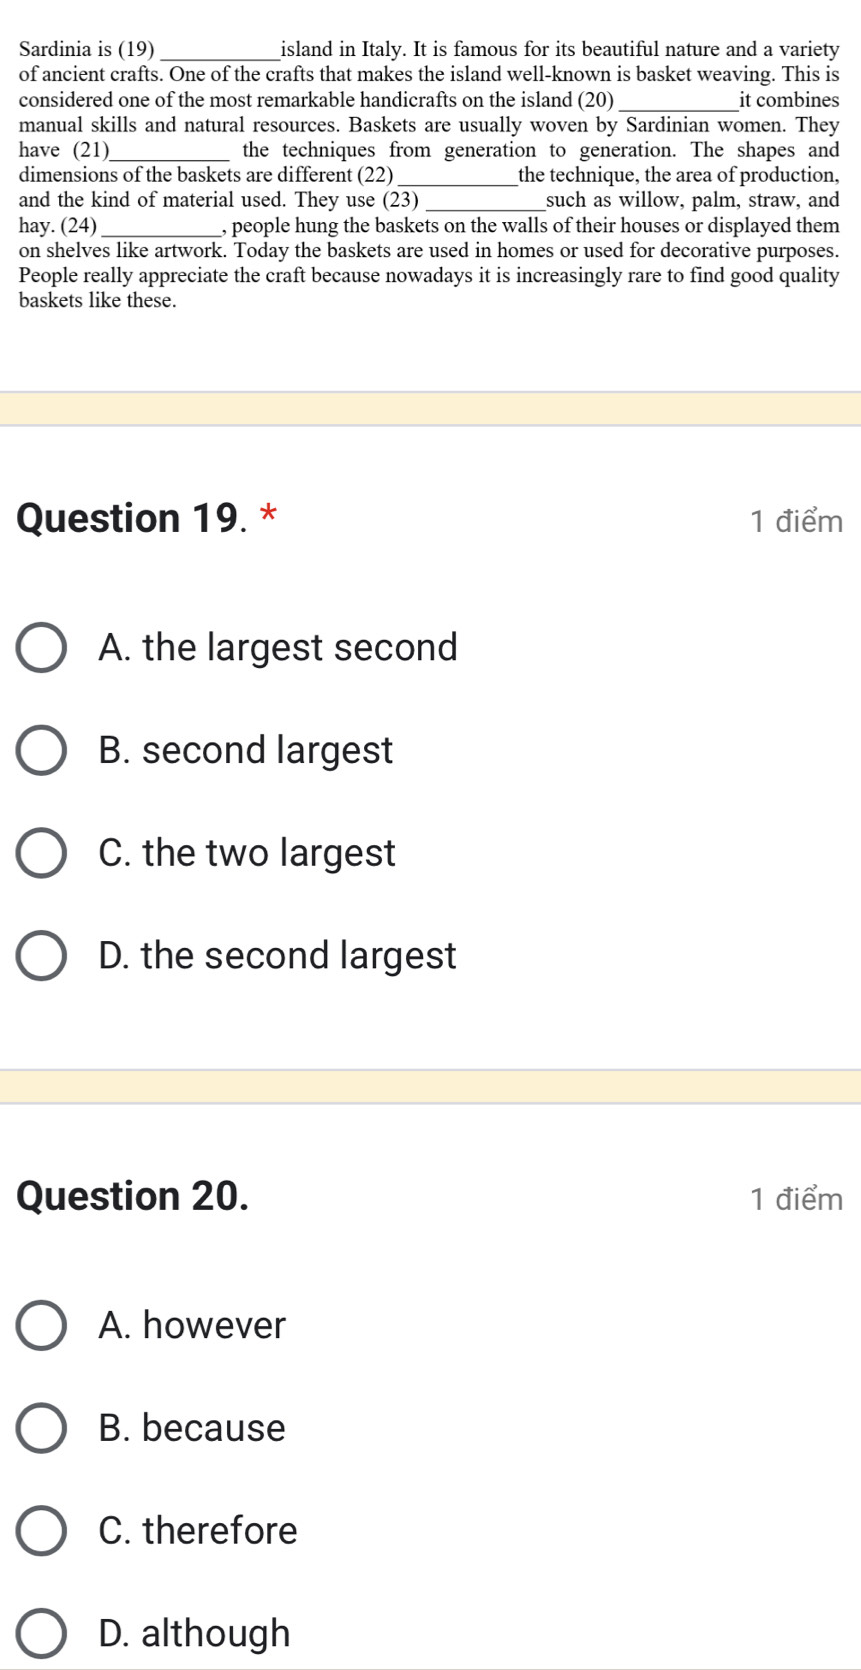This screenshot has height=1670, width=861.
Task: Click the 'B. second largest' answer text
Action: [x=246, y=750]
